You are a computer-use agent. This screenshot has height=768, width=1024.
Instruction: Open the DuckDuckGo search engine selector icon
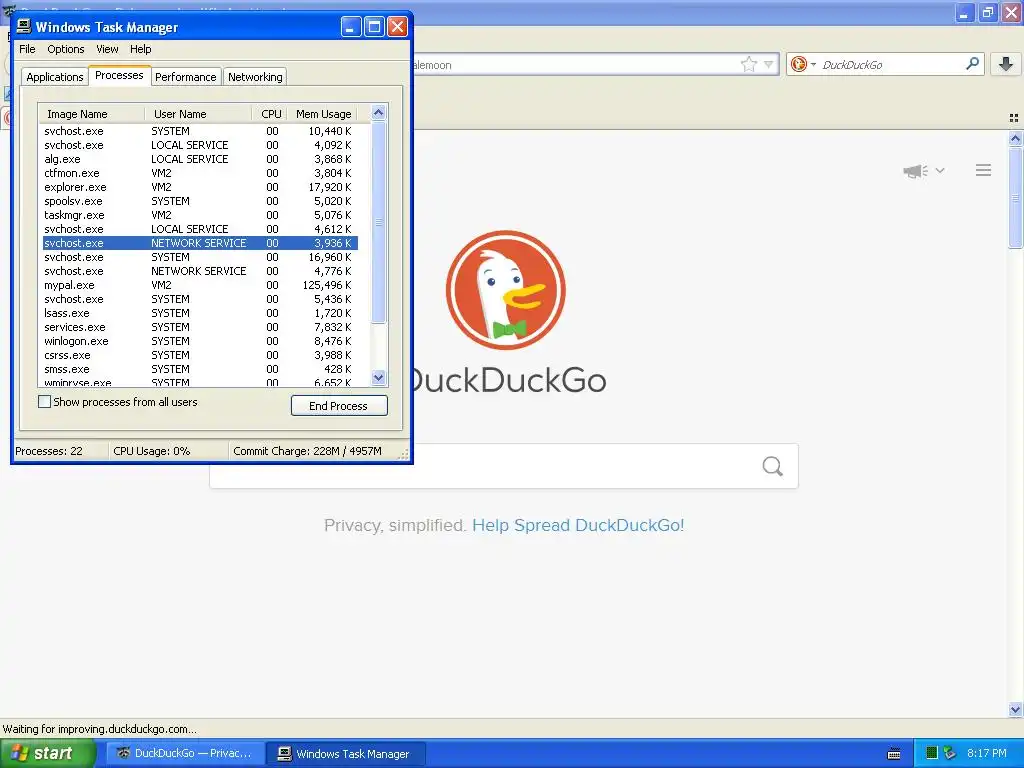point(803,64)
